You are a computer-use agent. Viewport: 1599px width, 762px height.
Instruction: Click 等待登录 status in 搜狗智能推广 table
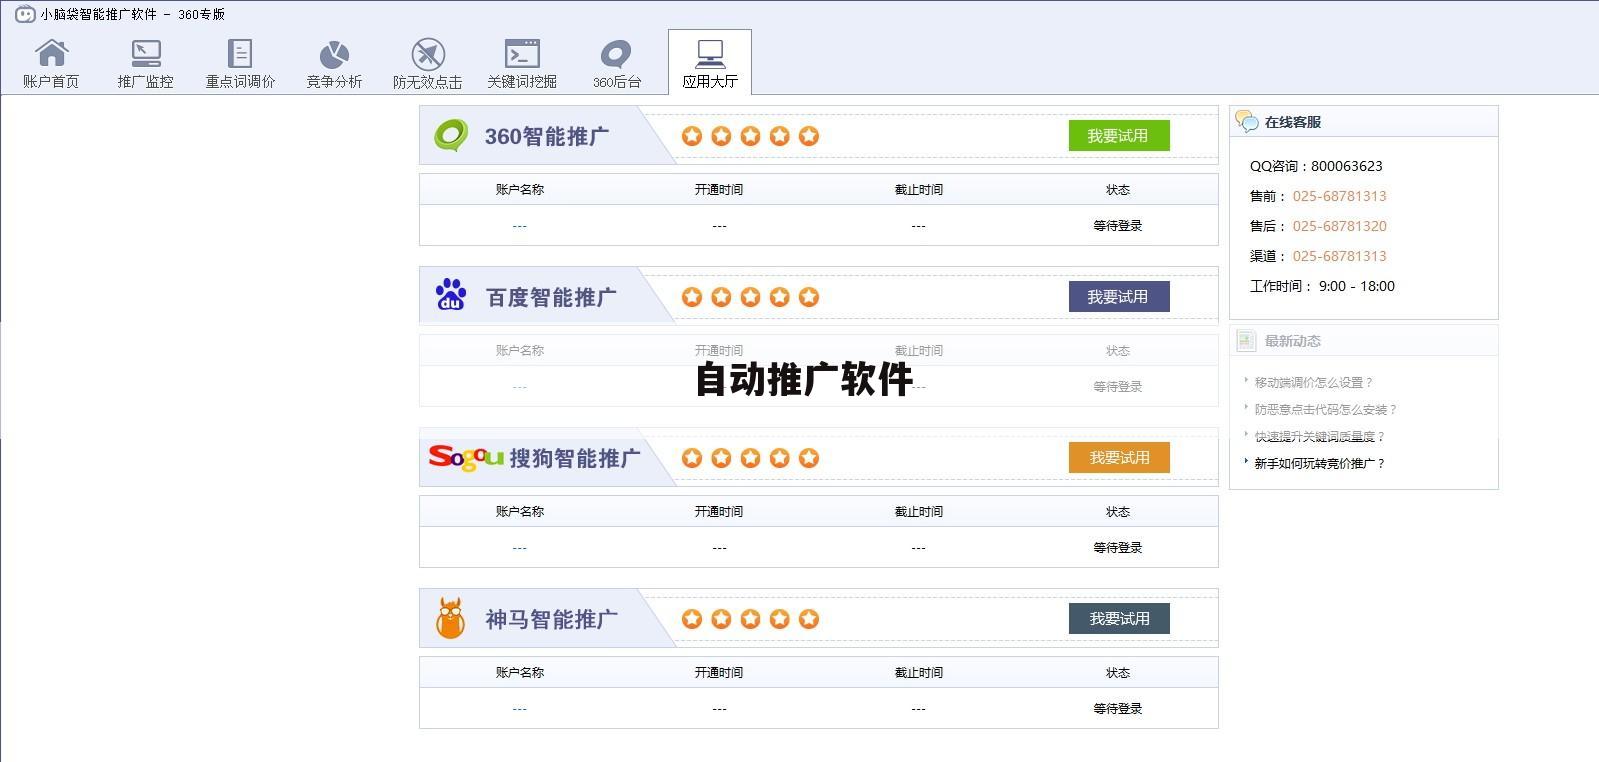coord(1117,548)
